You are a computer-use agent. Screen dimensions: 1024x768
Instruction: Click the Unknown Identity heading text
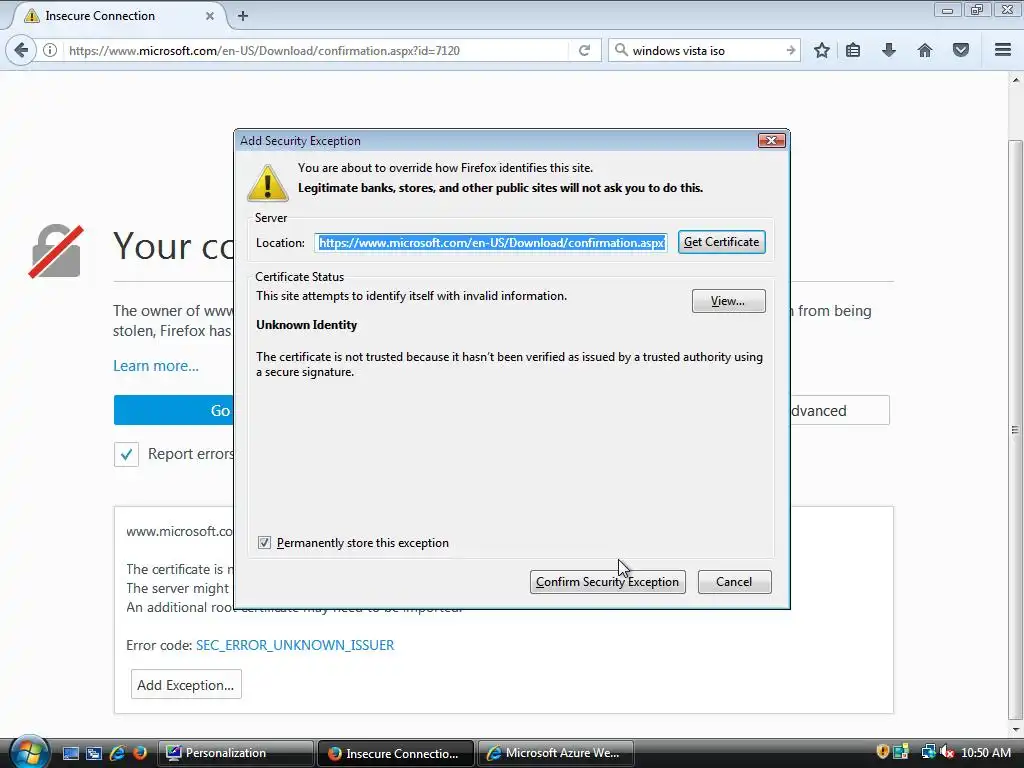tap(306, 325)
